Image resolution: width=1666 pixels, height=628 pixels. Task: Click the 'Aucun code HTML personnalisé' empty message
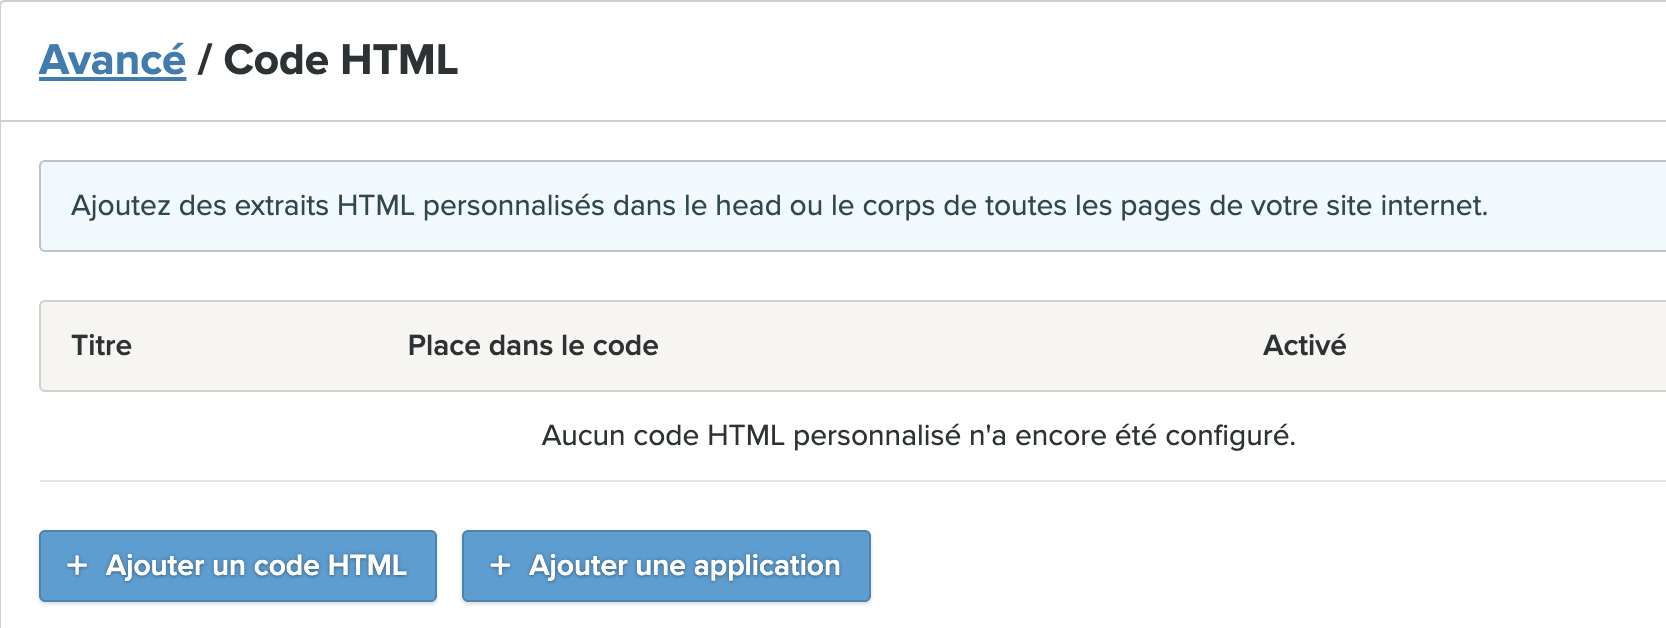[x=918, y=436]
